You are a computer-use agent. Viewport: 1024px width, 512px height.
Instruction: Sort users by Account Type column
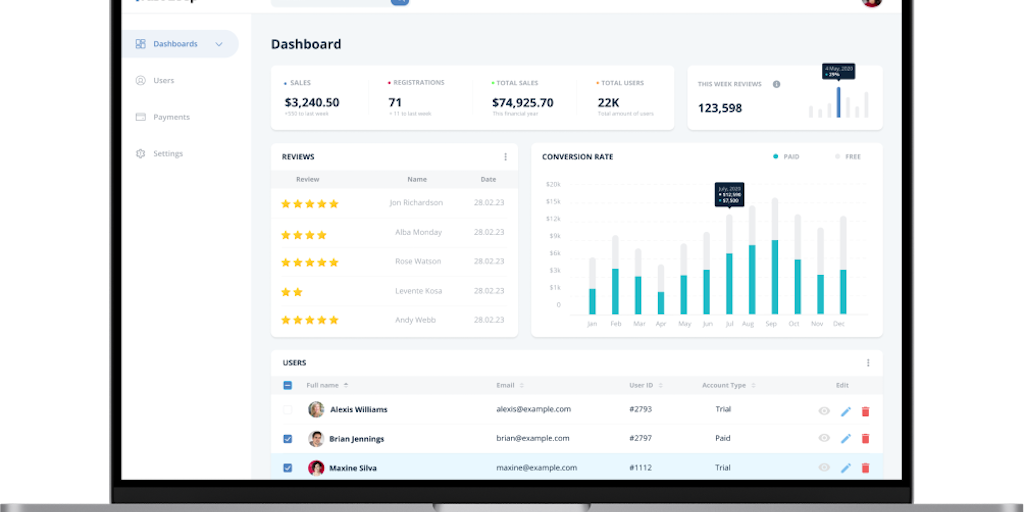pos(729,385)
